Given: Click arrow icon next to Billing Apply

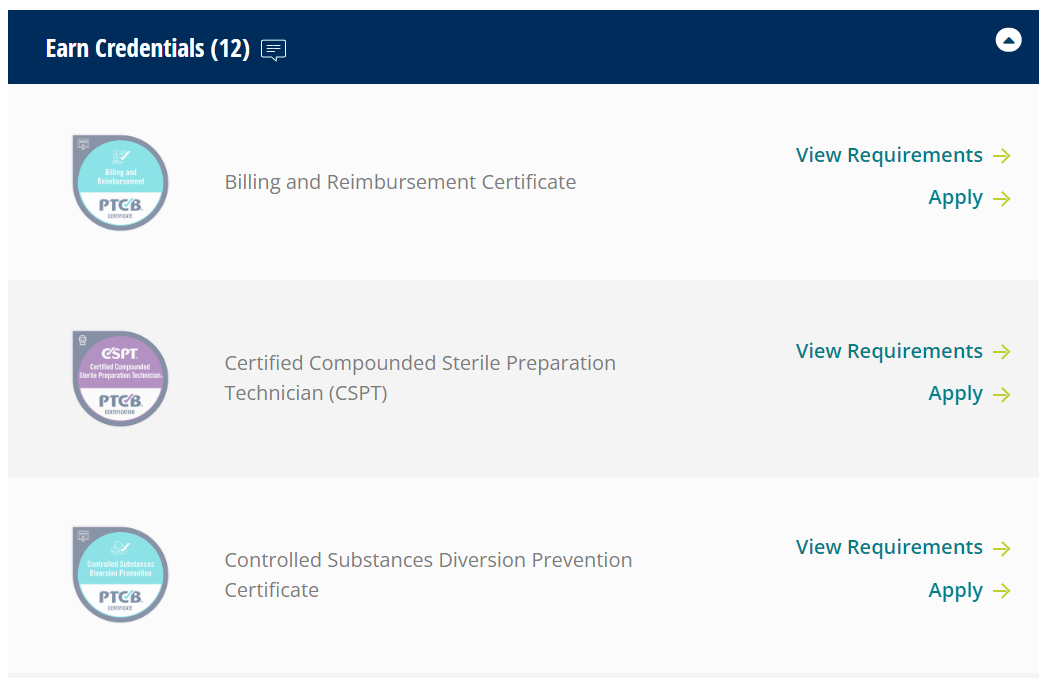Looking at the screenshot, I should (1002, 199).
